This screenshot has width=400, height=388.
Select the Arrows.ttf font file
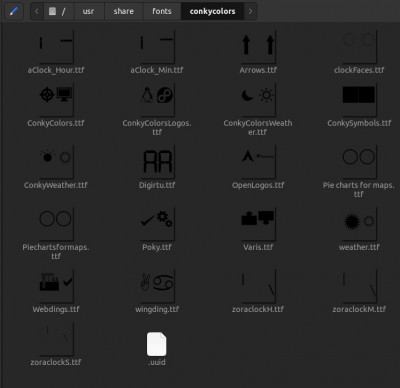click(x=258, y=52)
